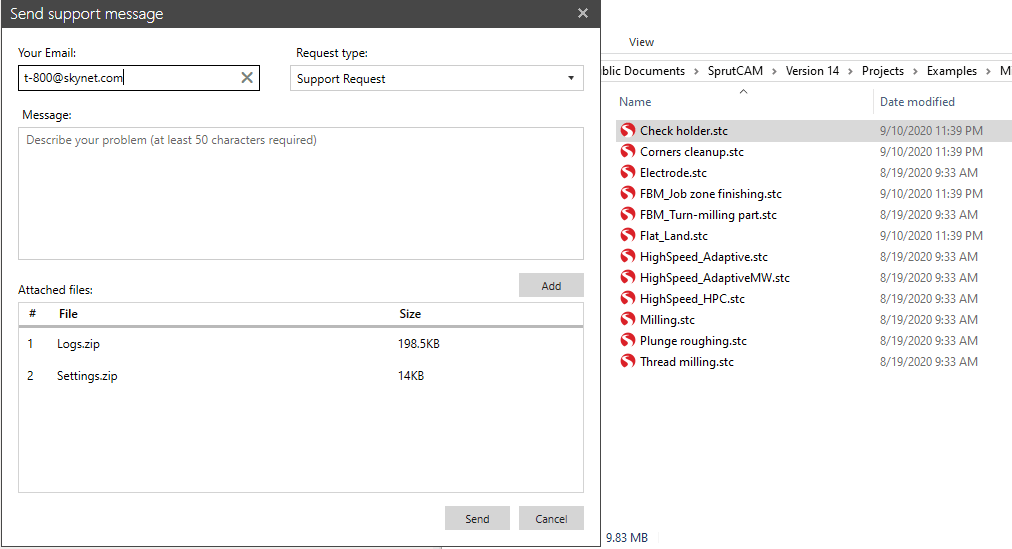Select file name Plunge roughing.stc
The width and height of the screenshot is (1012, 549).
[693, 340]
